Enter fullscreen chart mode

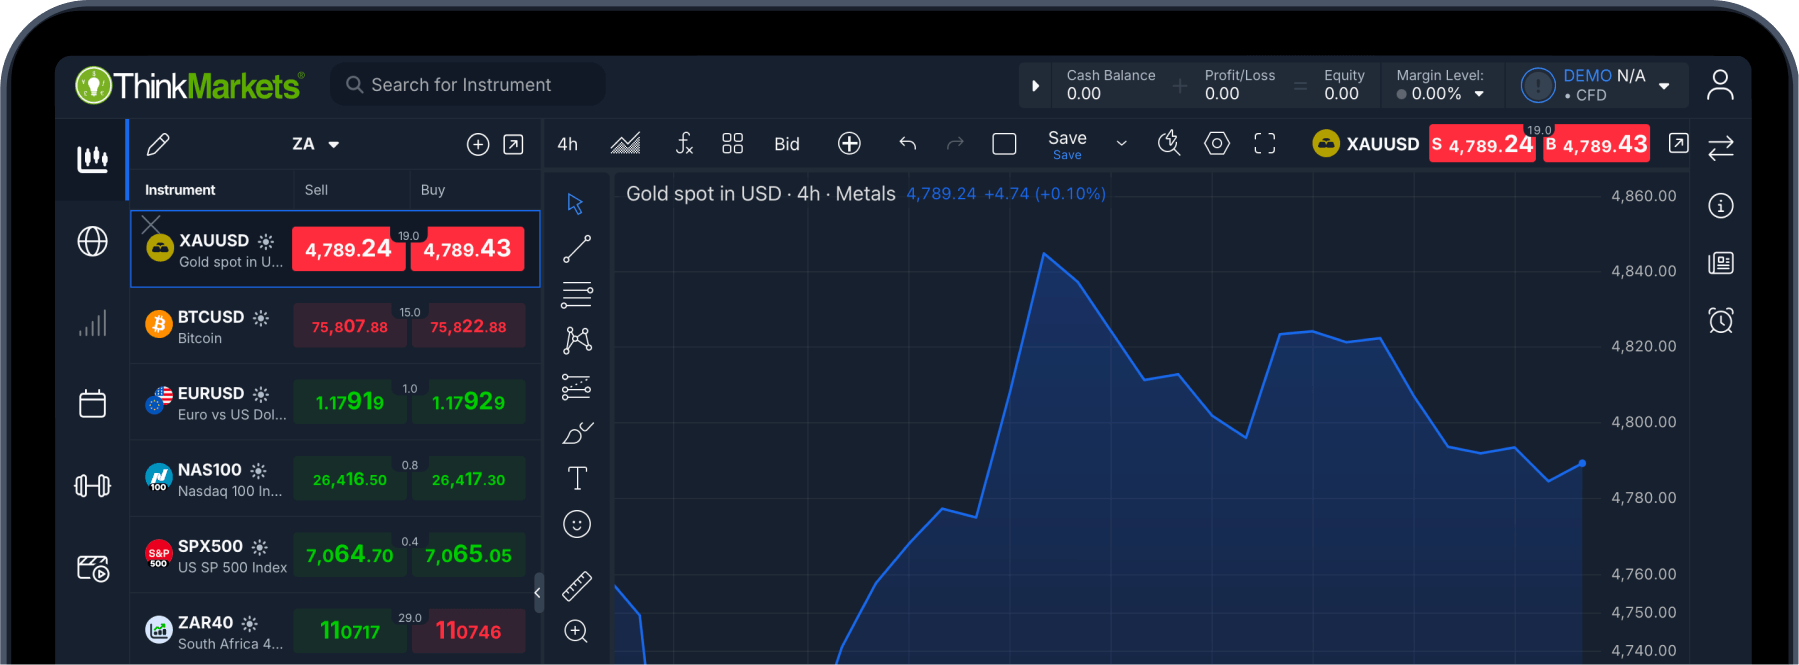point(1264,144)
